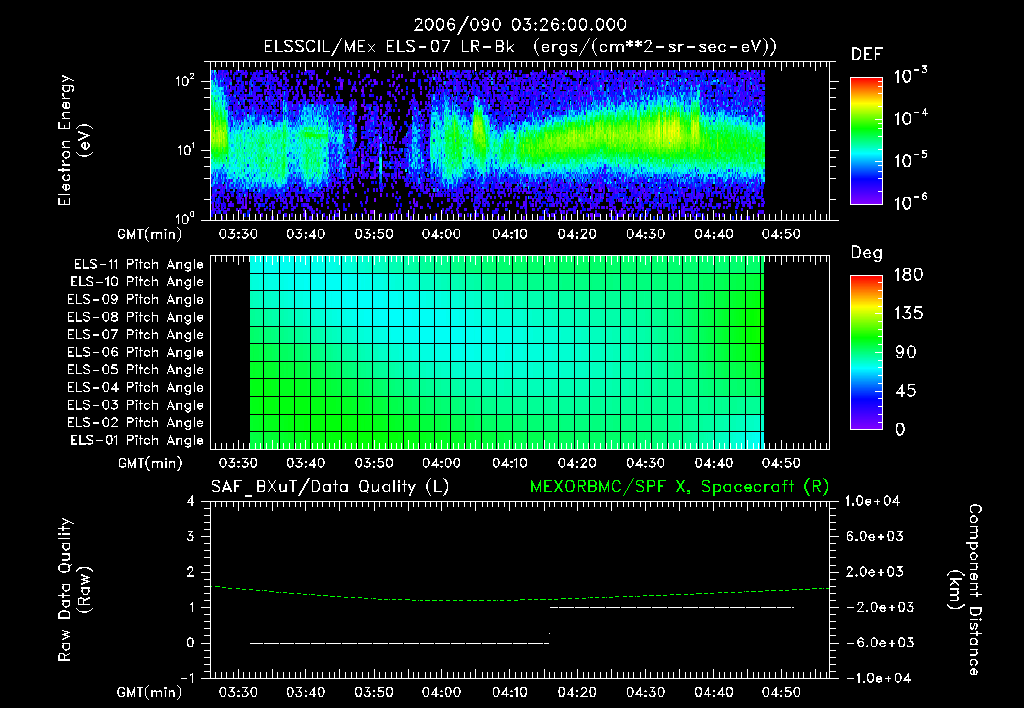Click the Raw Data Quality (Raw) axis label

pyautogui.click(x=74, y=590)
